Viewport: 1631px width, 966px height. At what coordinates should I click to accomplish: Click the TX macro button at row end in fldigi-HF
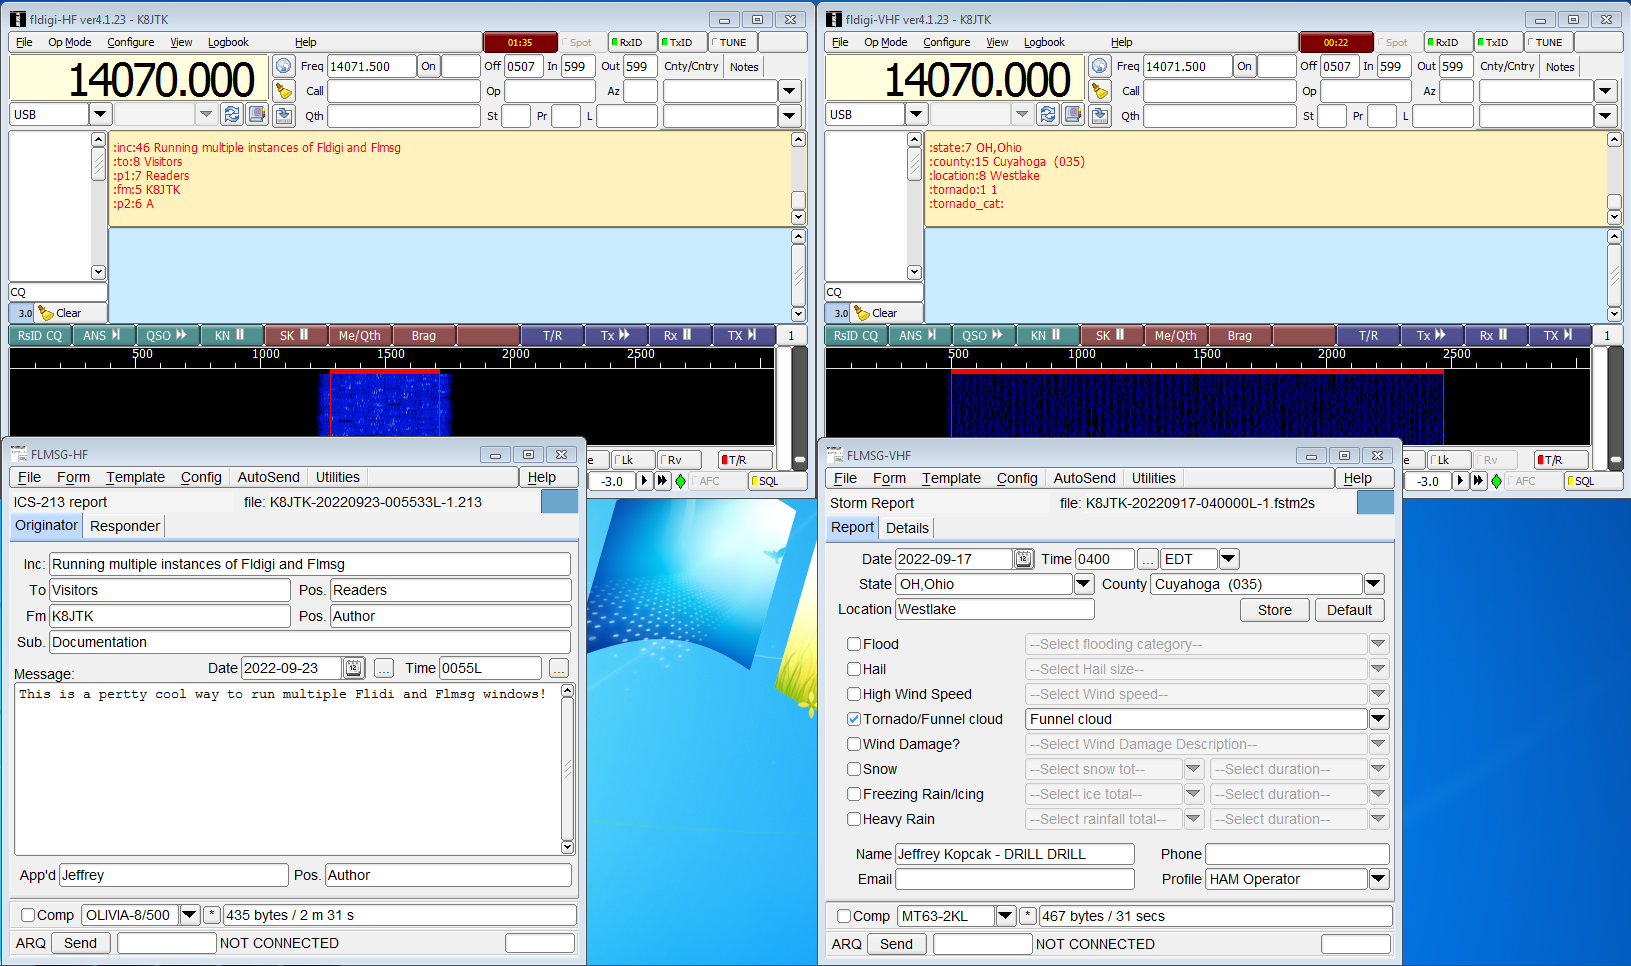pos(743,336)
